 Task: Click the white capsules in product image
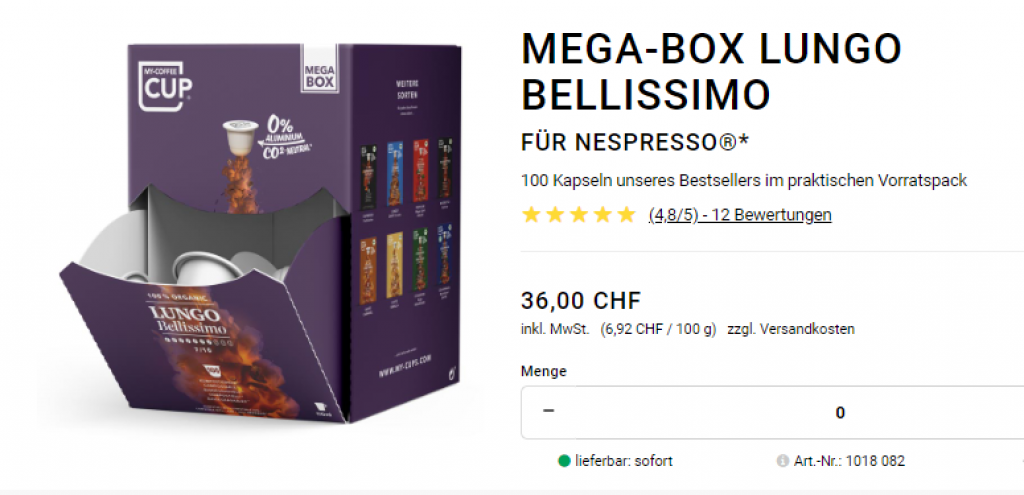point(186,255)
